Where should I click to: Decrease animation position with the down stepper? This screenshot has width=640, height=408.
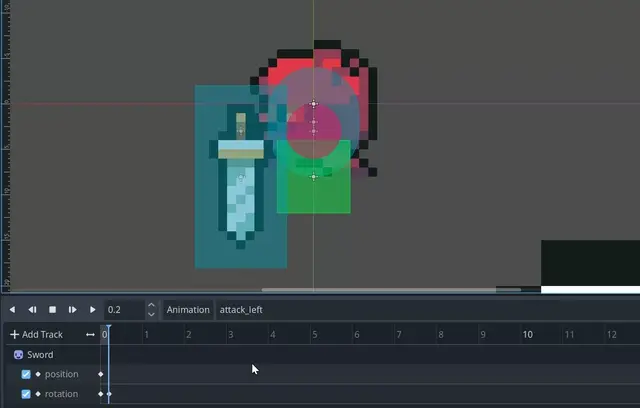pyautogui.click(x=151, y=315)
